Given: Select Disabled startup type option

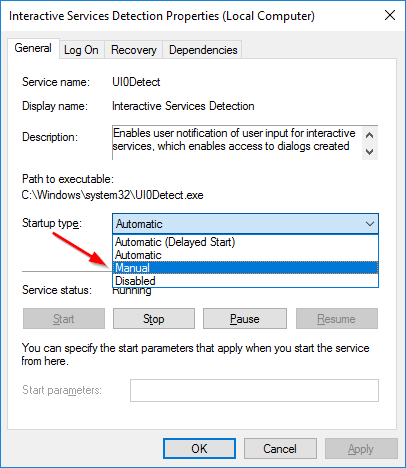Looking at the screenshot, I should click(x=245, y=281).
